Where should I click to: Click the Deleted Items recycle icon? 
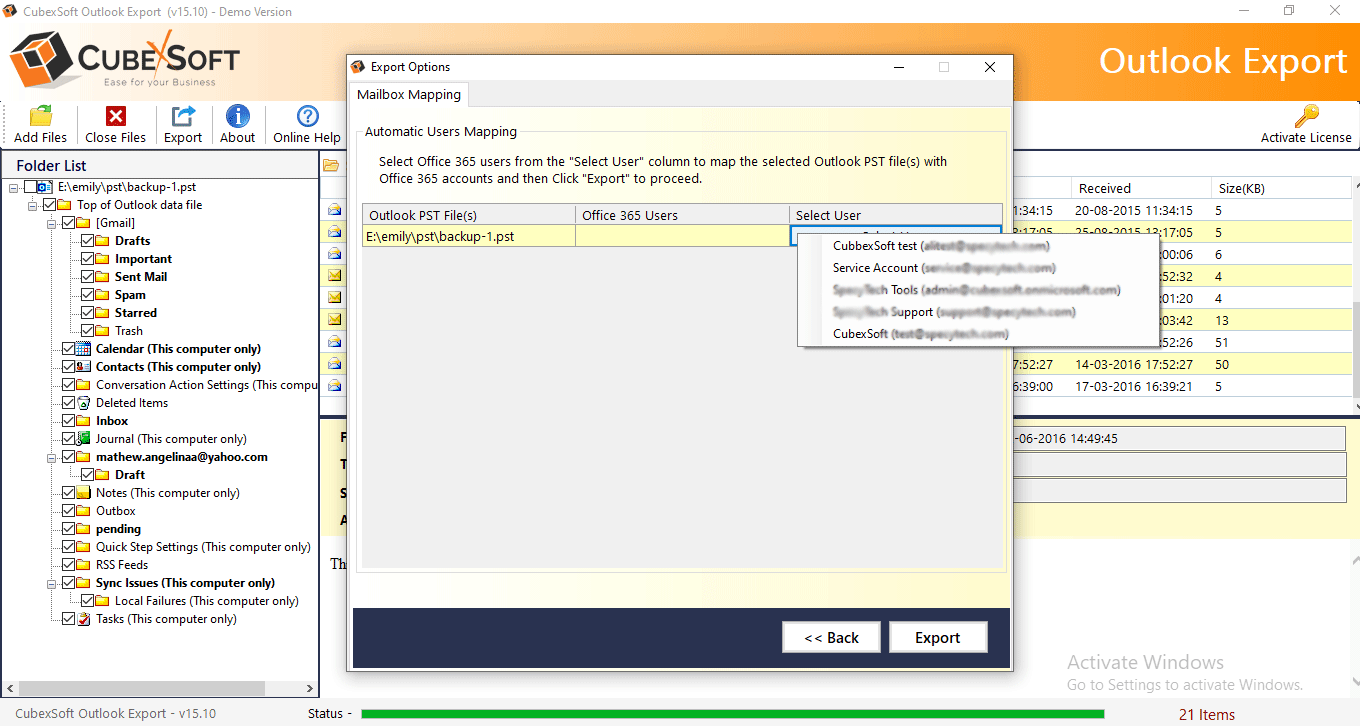pyautogui.click(x=85, y=403)
